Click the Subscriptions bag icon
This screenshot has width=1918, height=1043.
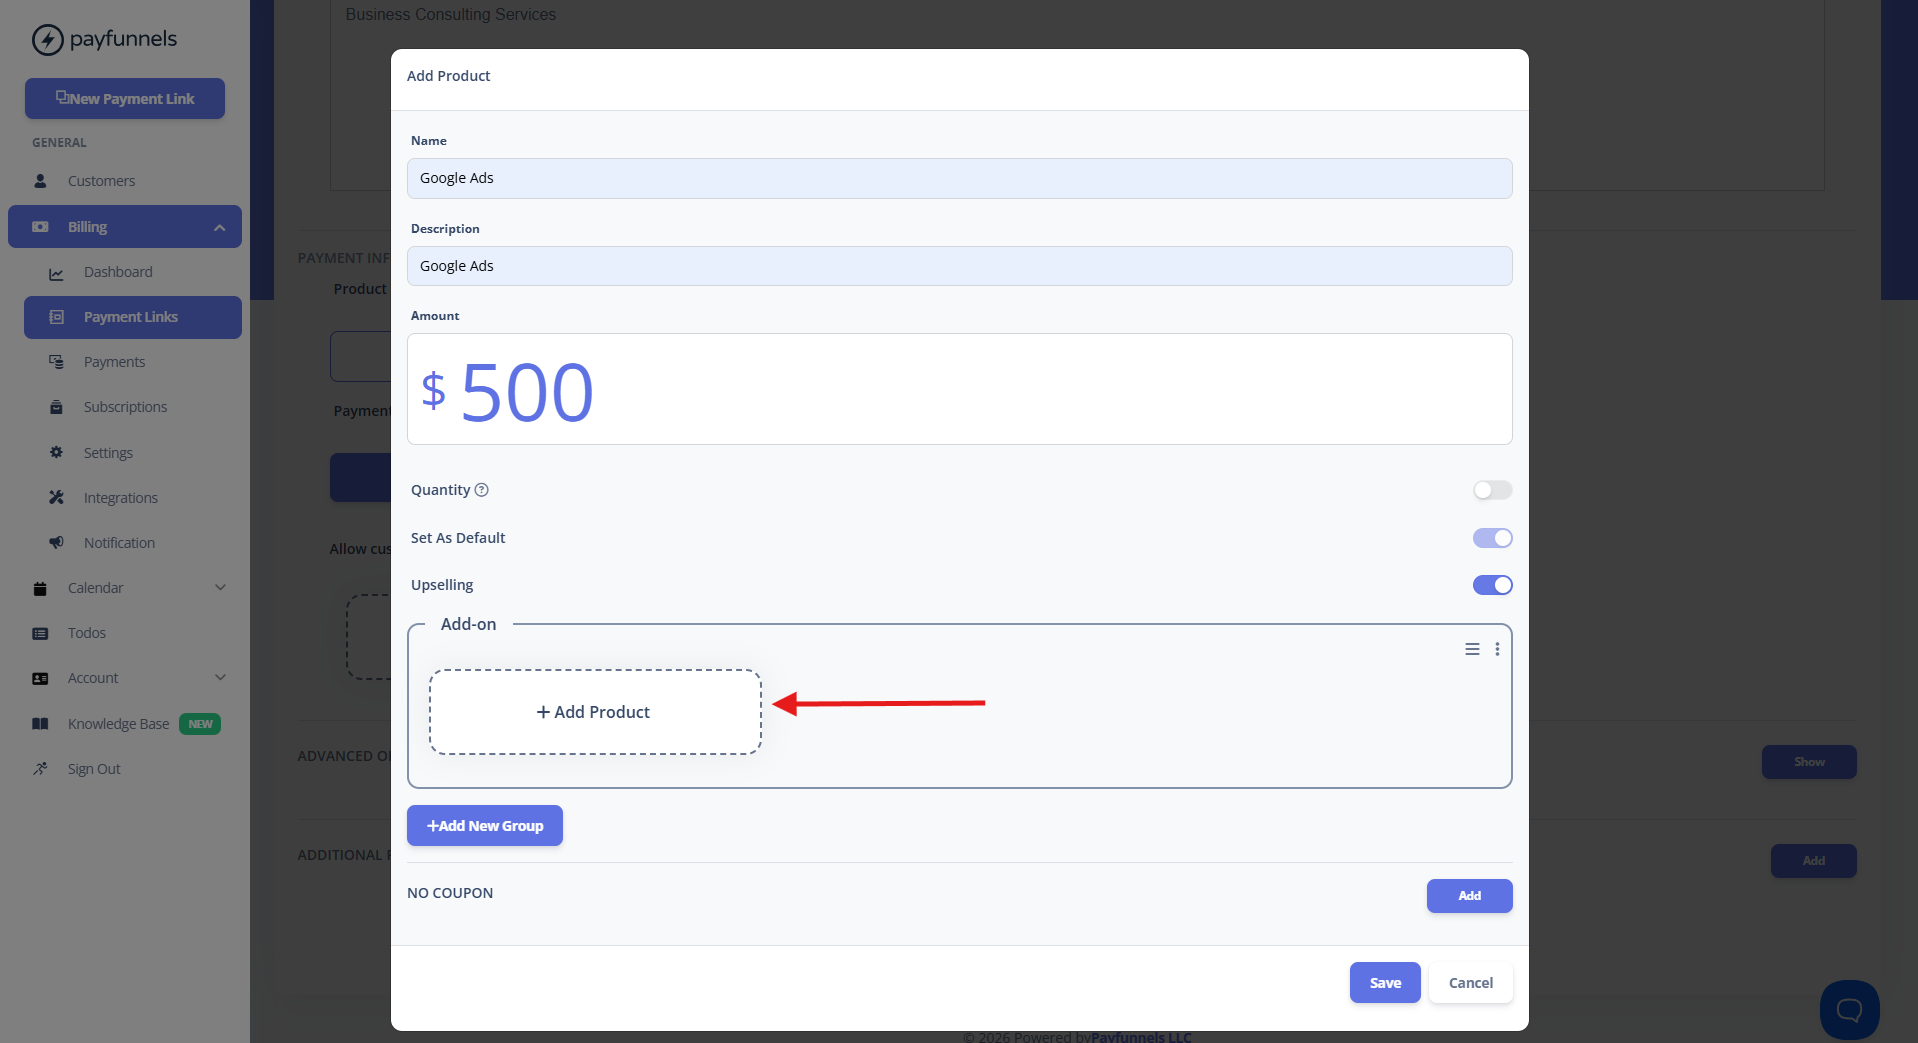[56, 407]
